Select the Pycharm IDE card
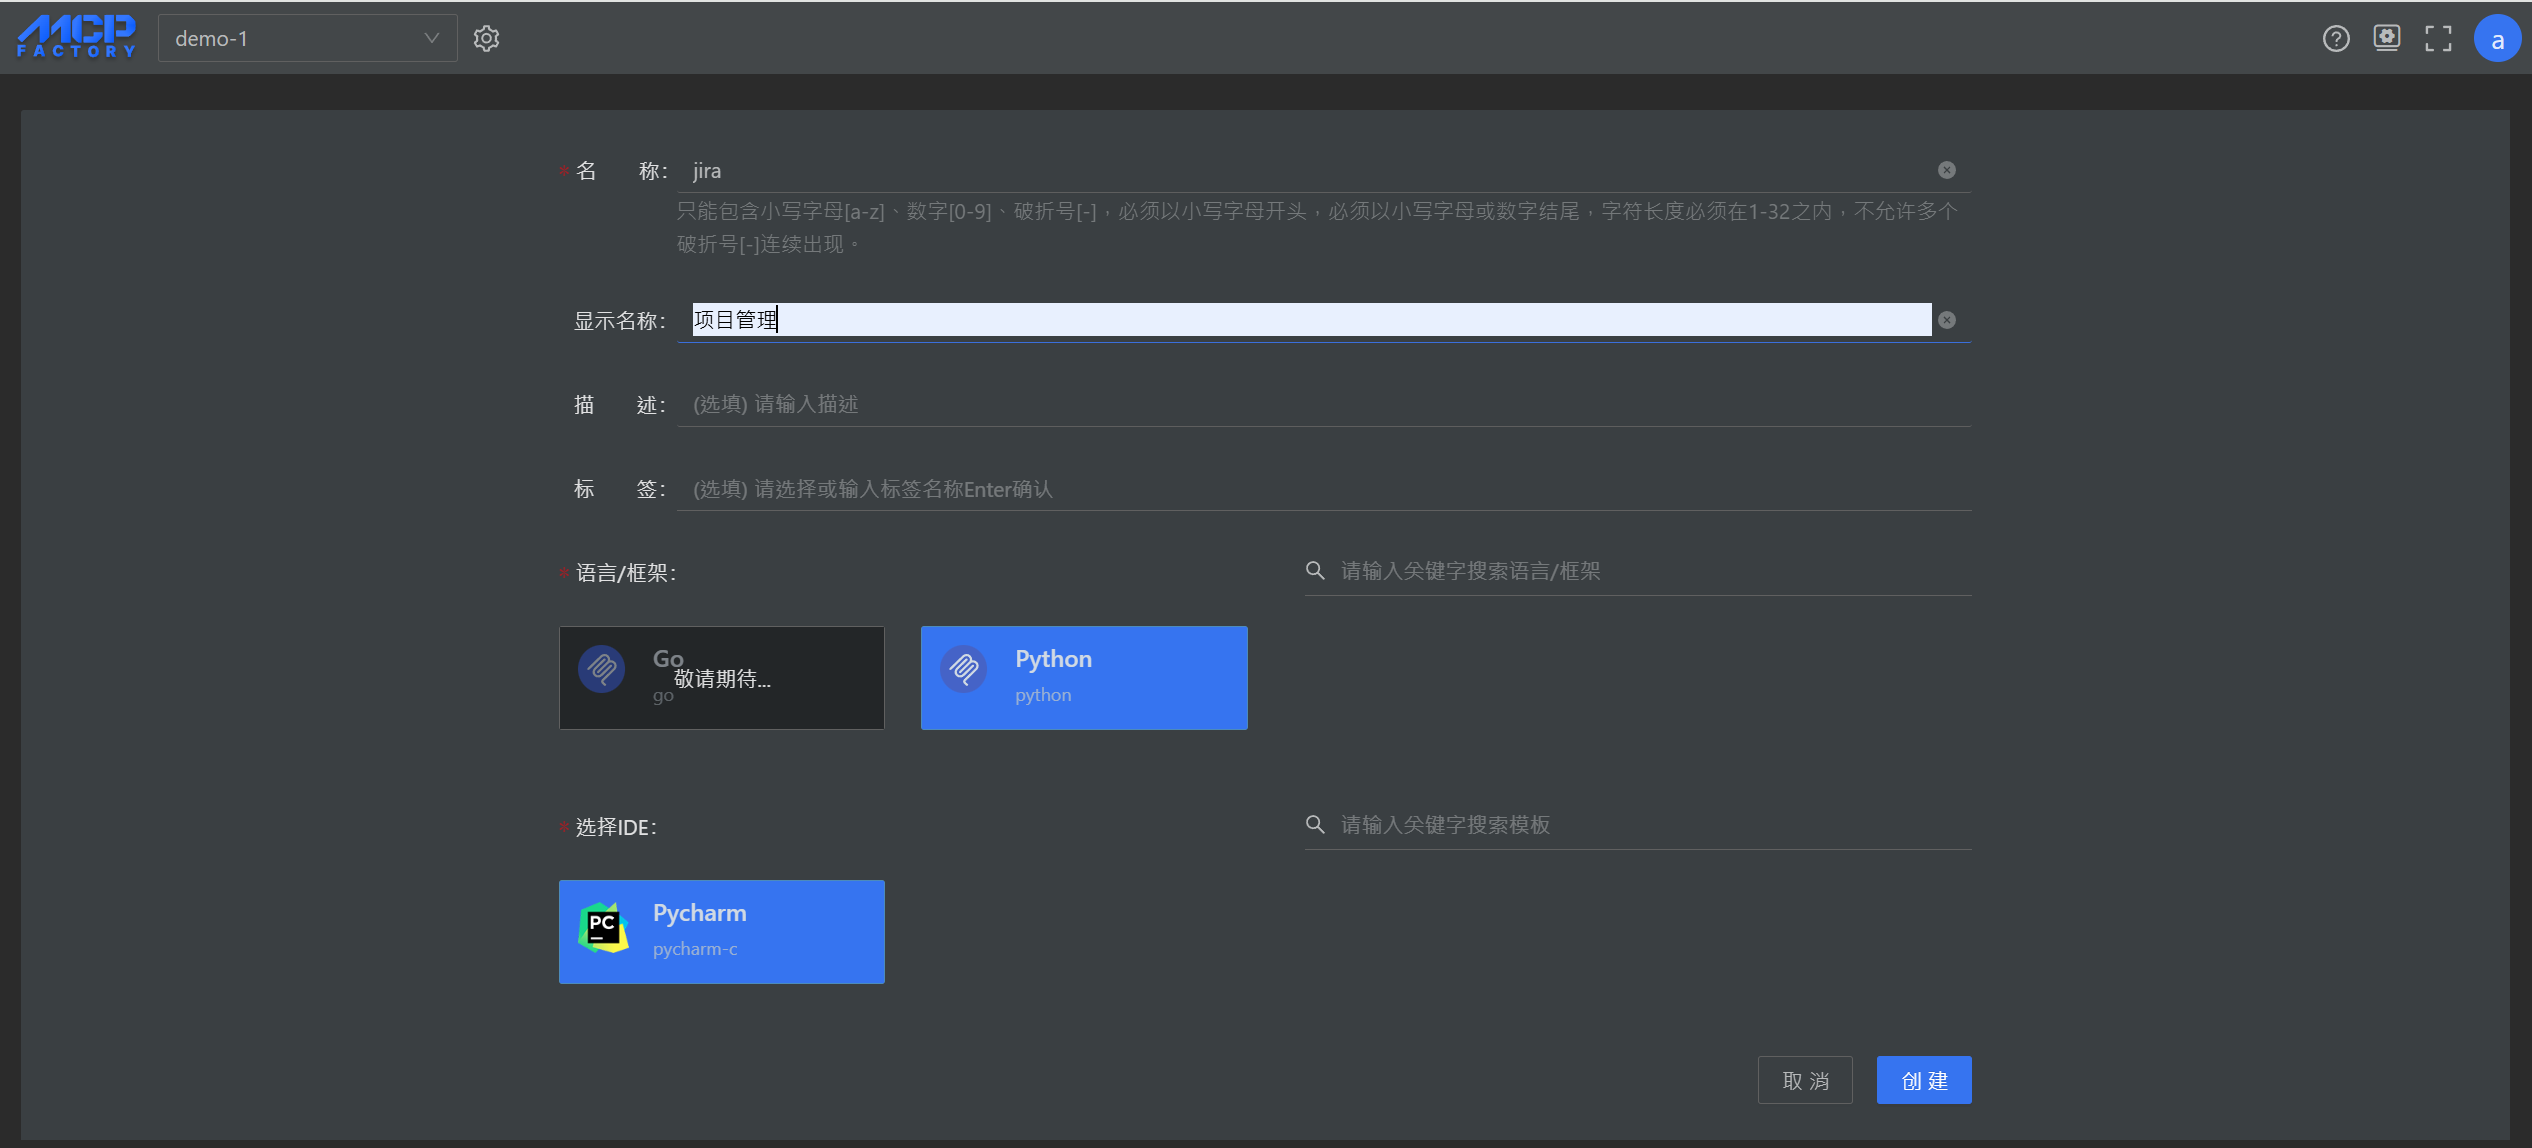 pos(721,931)
